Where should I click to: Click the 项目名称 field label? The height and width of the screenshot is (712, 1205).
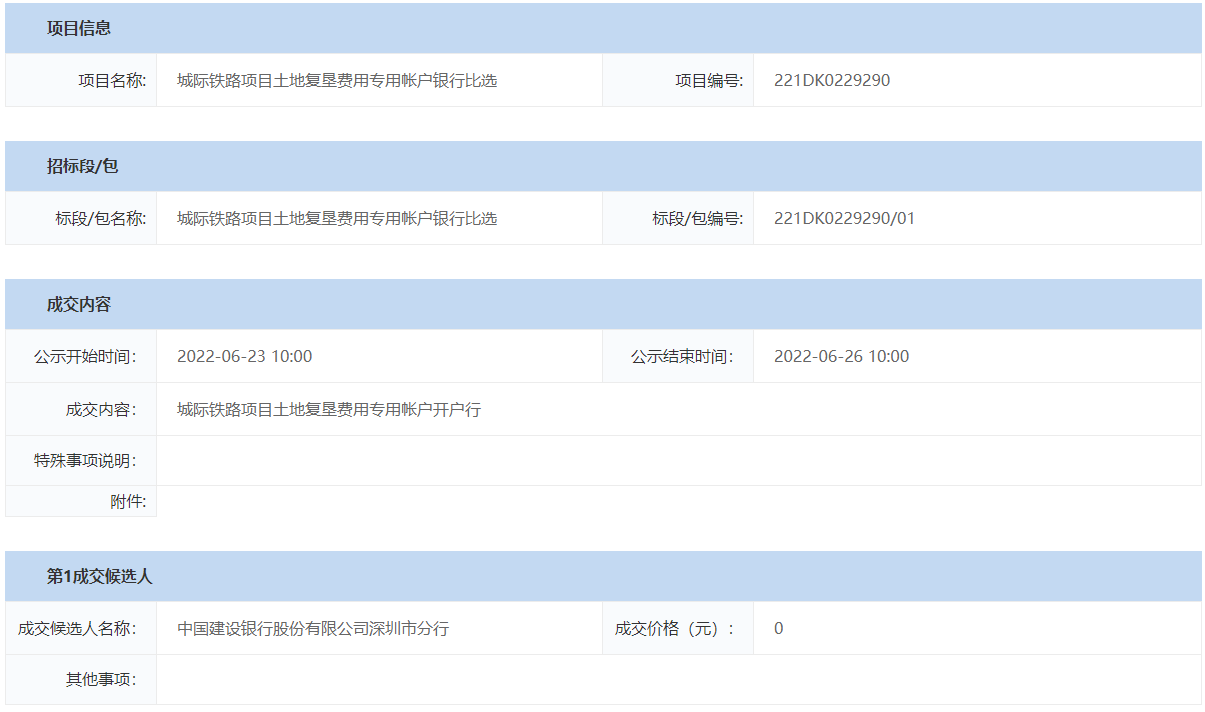coord(112,80)
